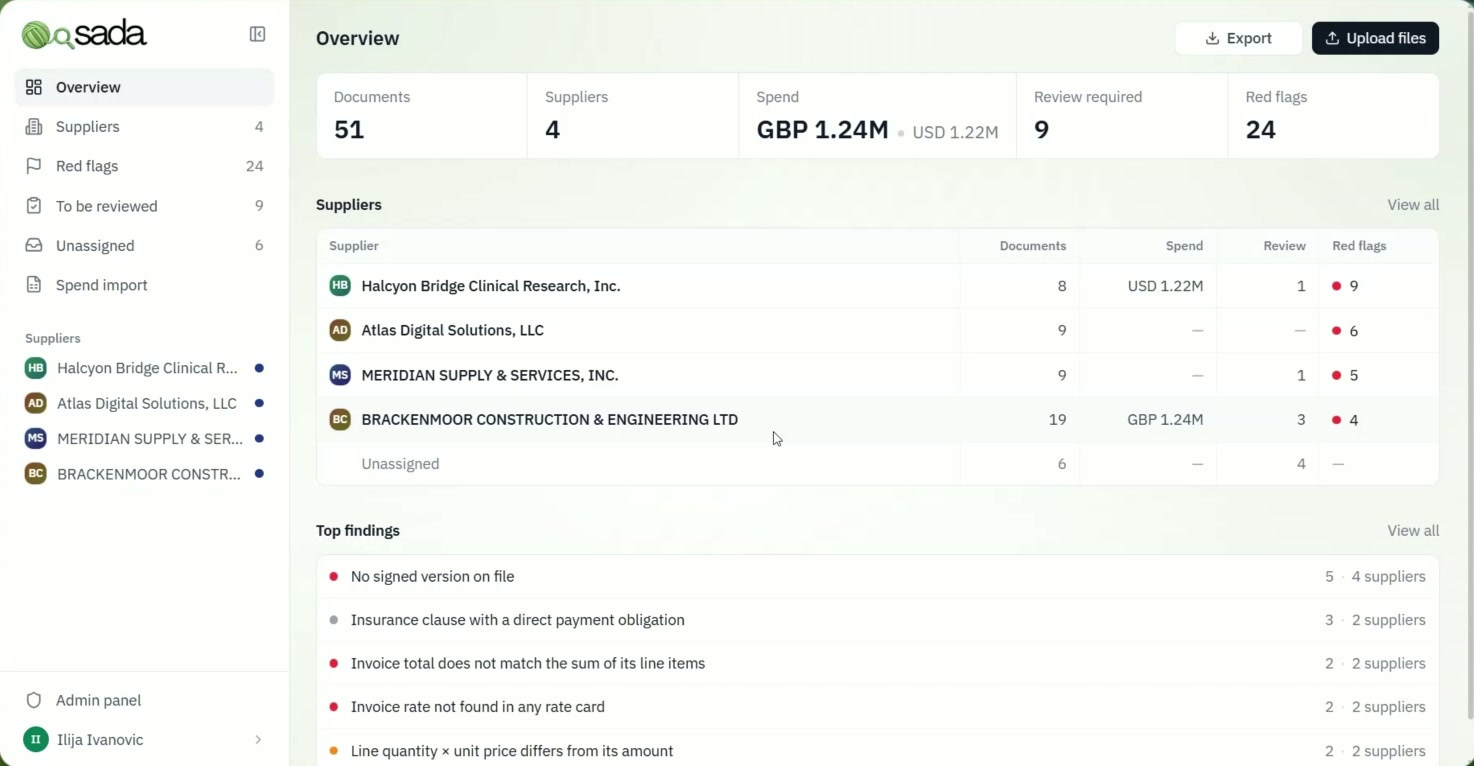Click the HB avatar in the sidebar list
The image size is (1474, 766).
(x=36, y=368)
